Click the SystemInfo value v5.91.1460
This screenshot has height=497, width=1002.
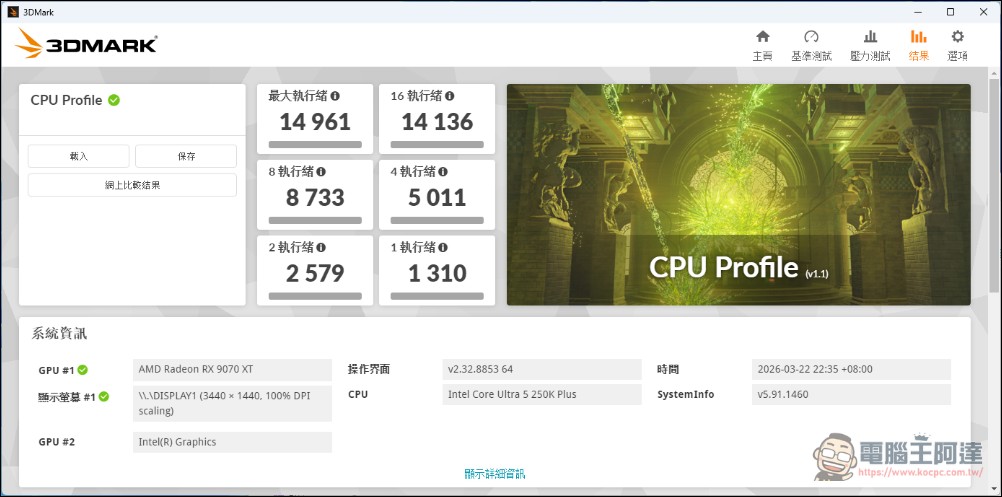(851, 394)
